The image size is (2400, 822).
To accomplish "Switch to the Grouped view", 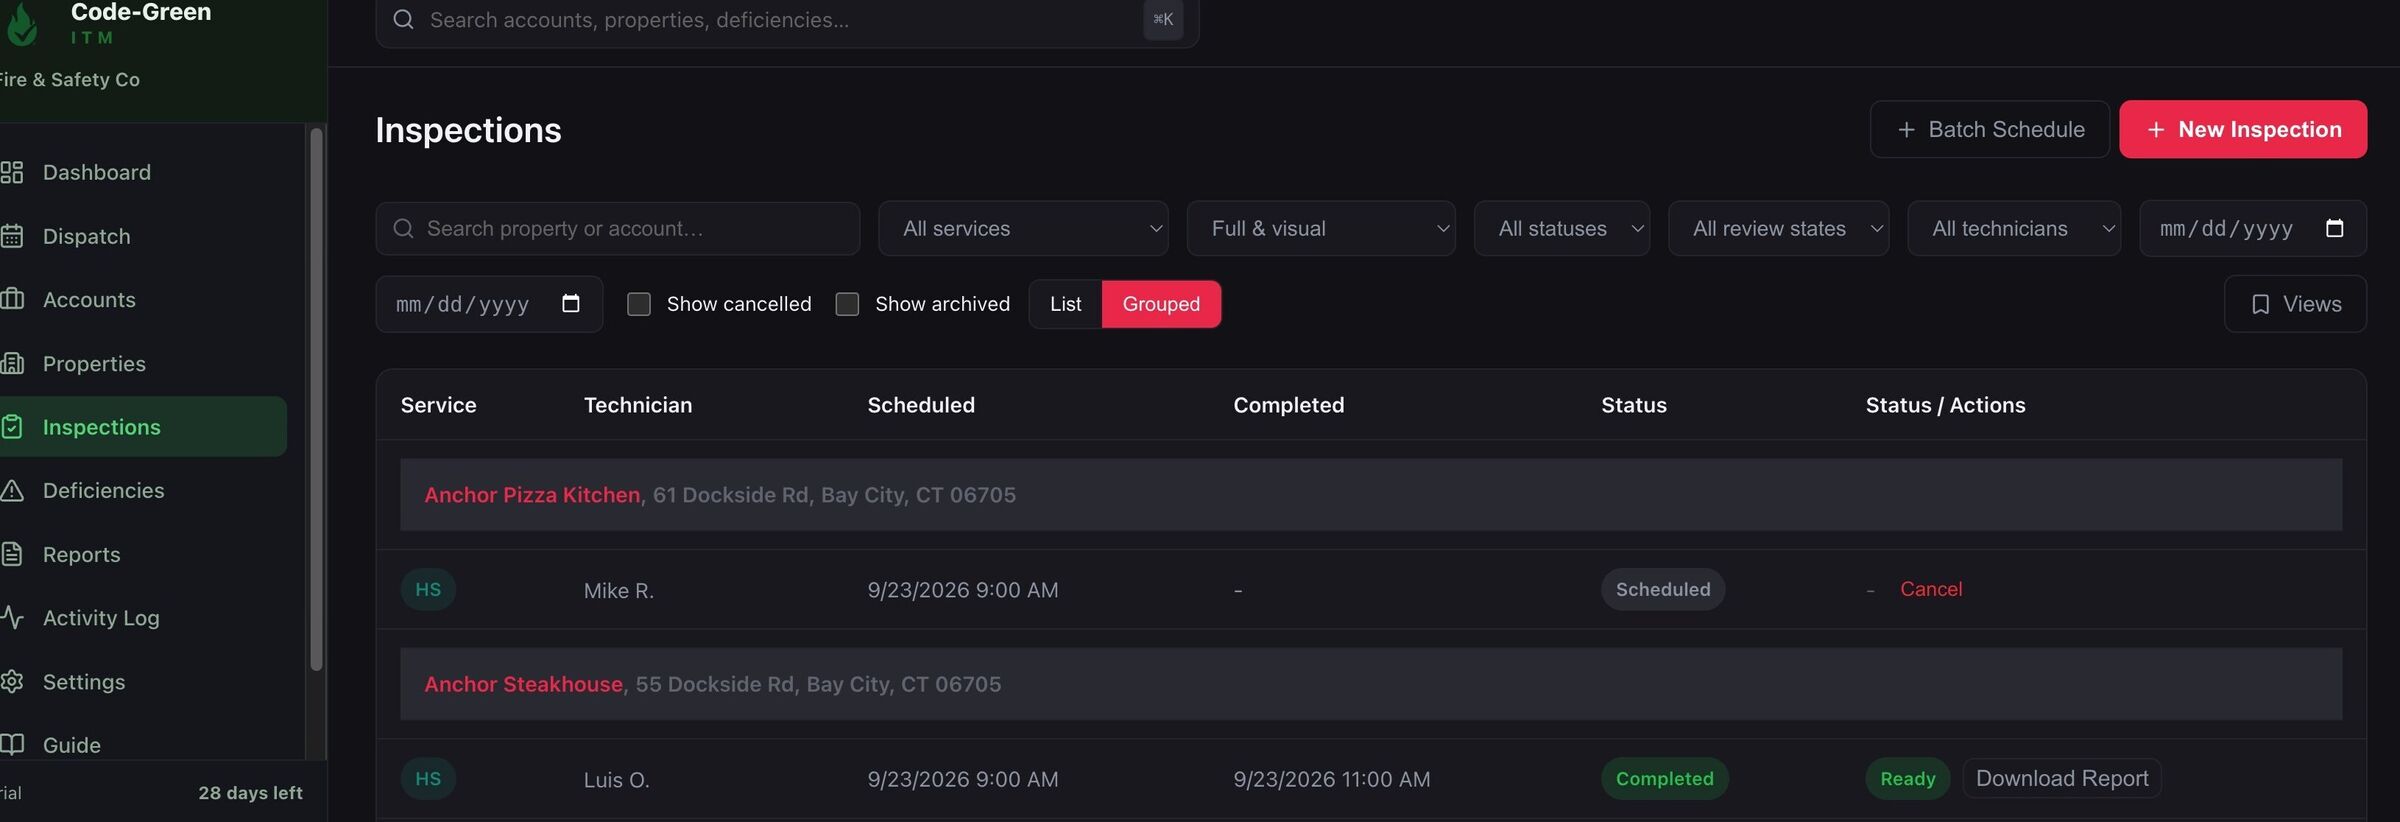I will point(1161,304).
